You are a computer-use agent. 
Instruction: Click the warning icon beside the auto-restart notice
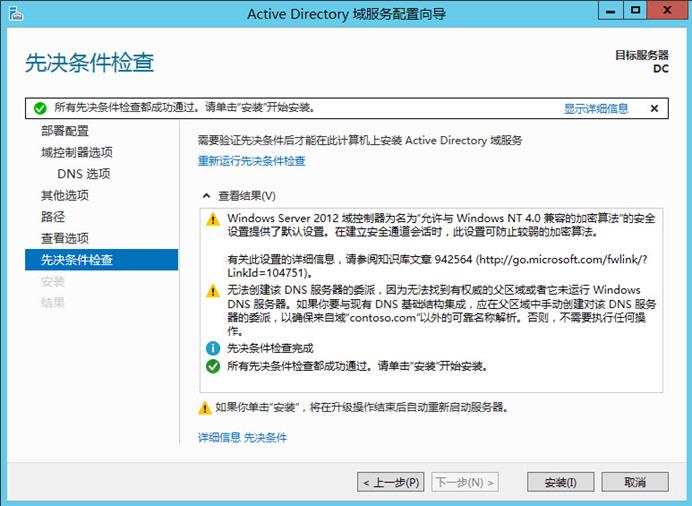tap(204, 408)
